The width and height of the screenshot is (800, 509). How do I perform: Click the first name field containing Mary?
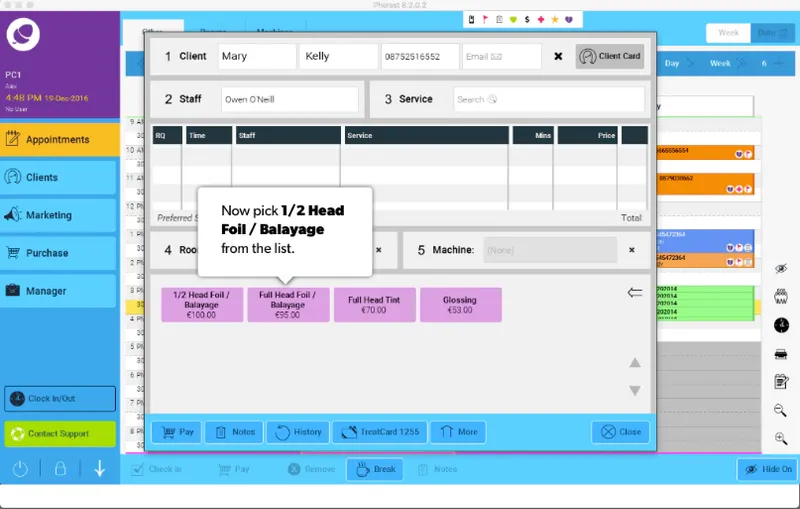[257, 56]
